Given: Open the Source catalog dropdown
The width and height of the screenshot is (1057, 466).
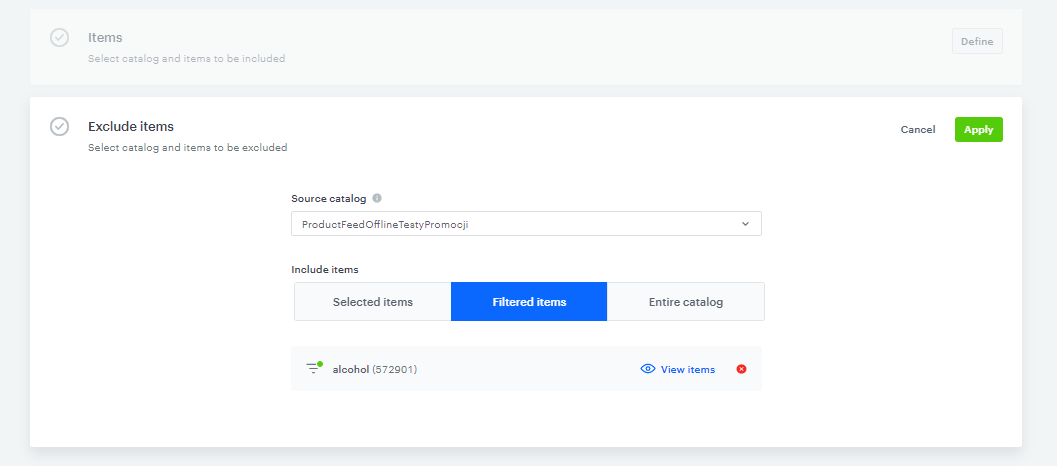Looking at the screenshot, I should click(x=526, y=224).
